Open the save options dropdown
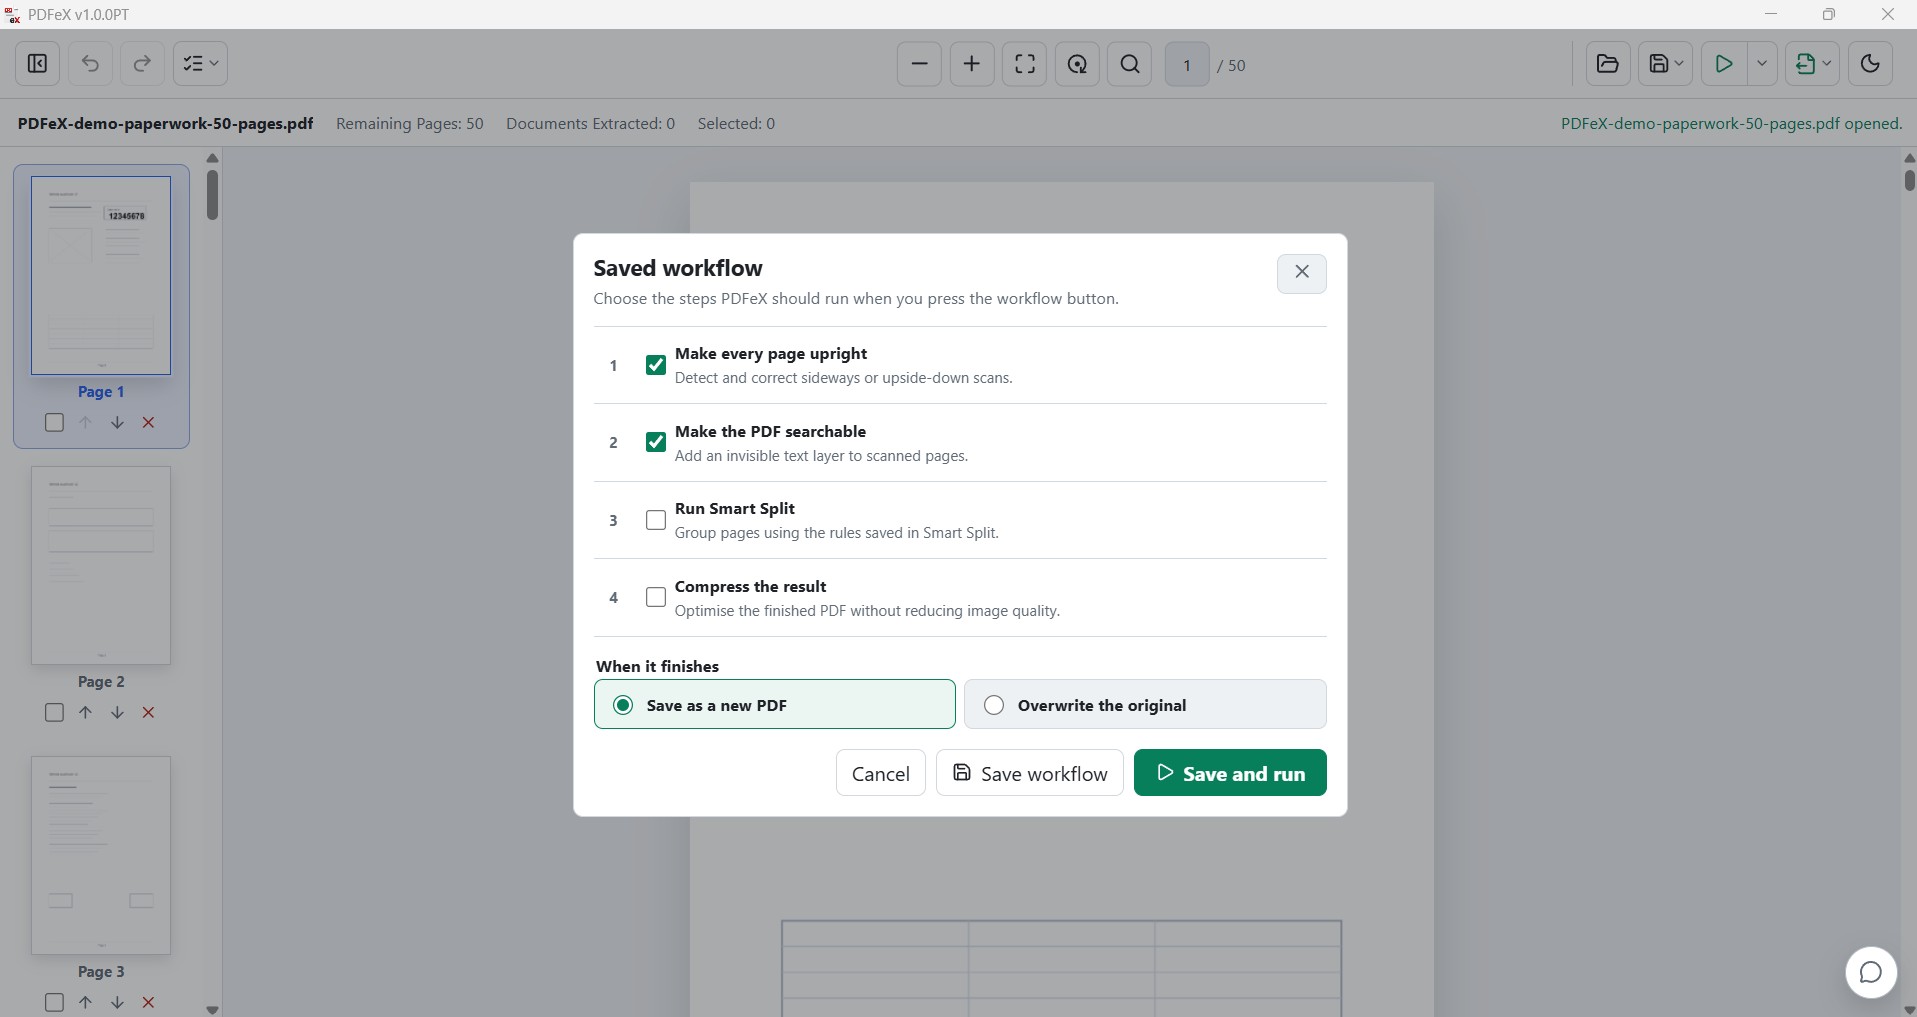 1666,64
